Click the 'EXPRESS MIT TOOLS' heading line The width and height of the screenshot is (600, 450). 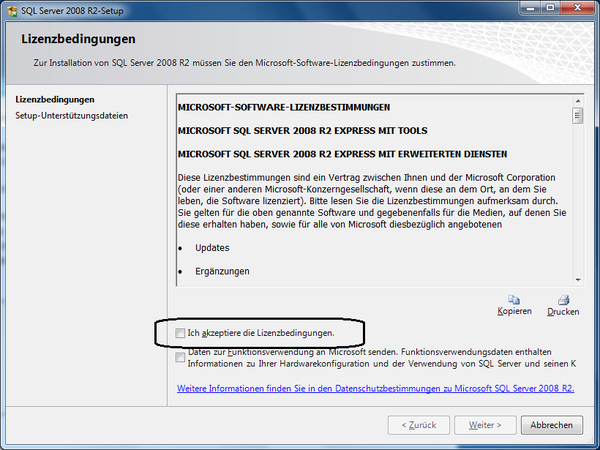point(302,131)
